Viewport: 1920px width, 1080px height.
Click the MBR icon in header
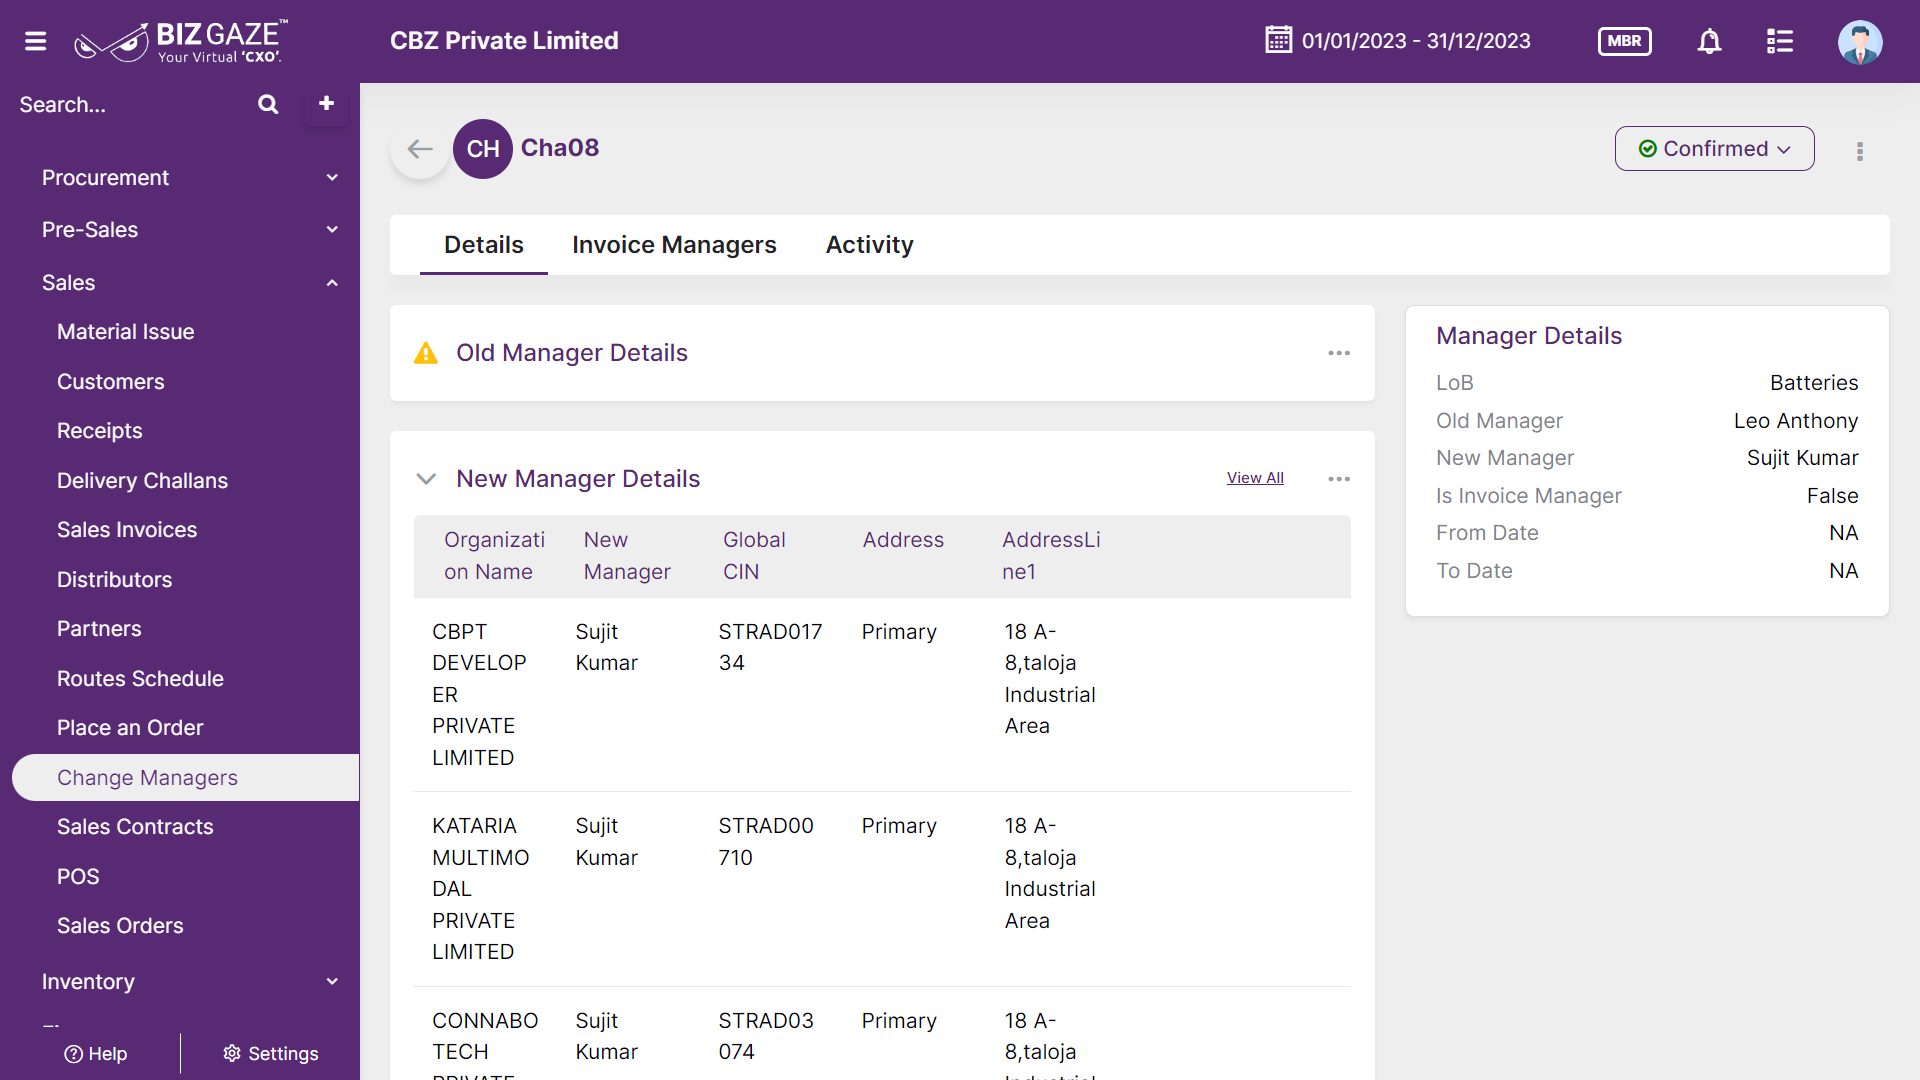[x=1625, y=41]
